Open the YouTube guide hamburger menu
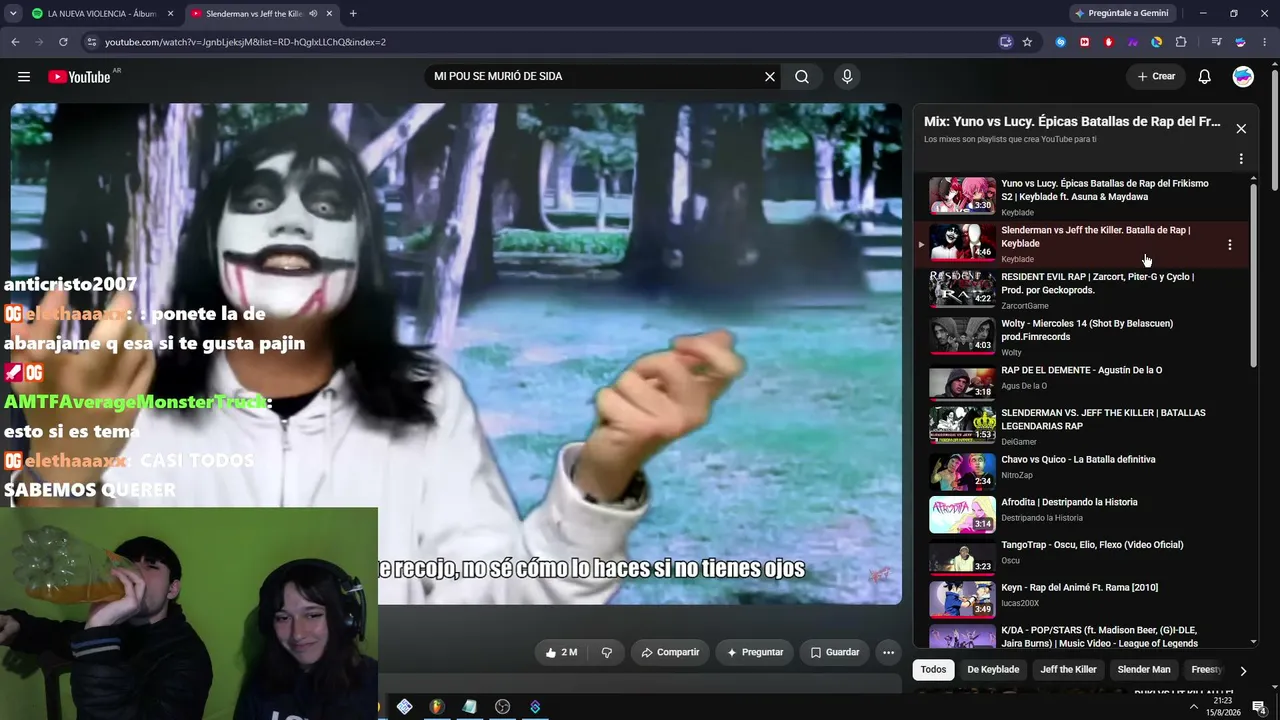 click(x=24, y=77)
